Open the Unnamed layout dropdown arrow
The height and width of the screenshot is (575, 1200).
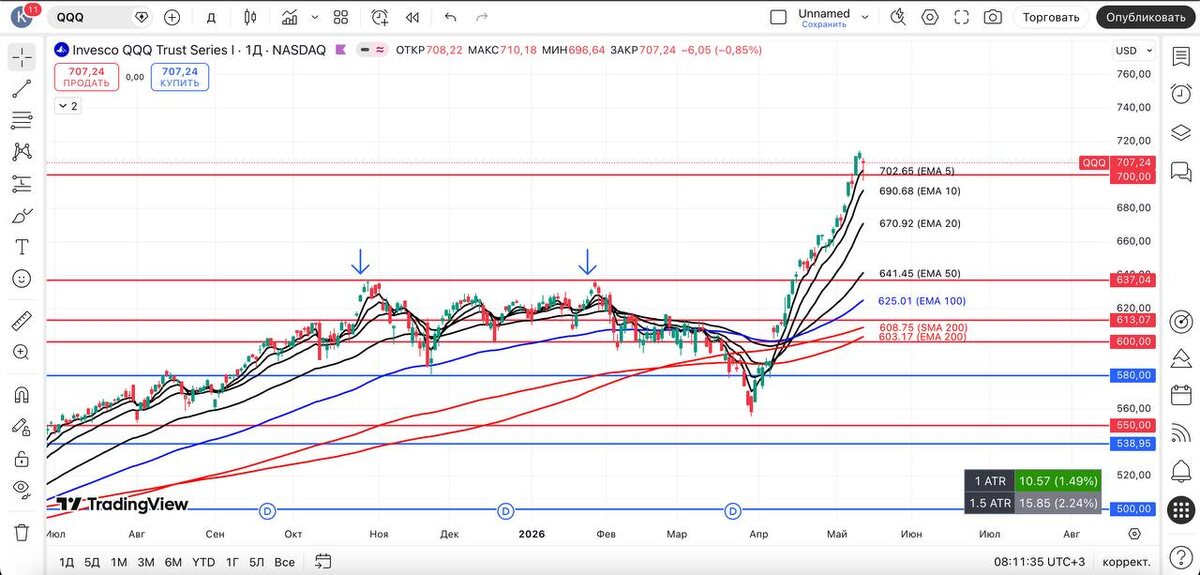tap(865, 17)
